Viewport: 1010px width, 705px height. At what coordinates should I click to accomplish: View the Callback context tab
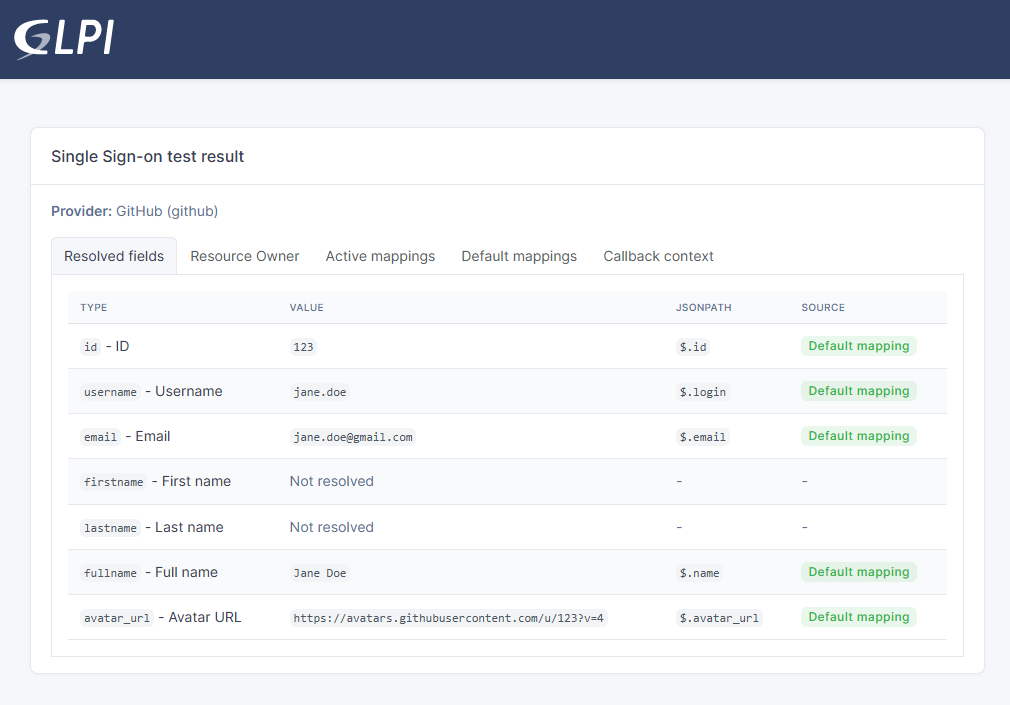pyautogui.click(x=658, y=256)
